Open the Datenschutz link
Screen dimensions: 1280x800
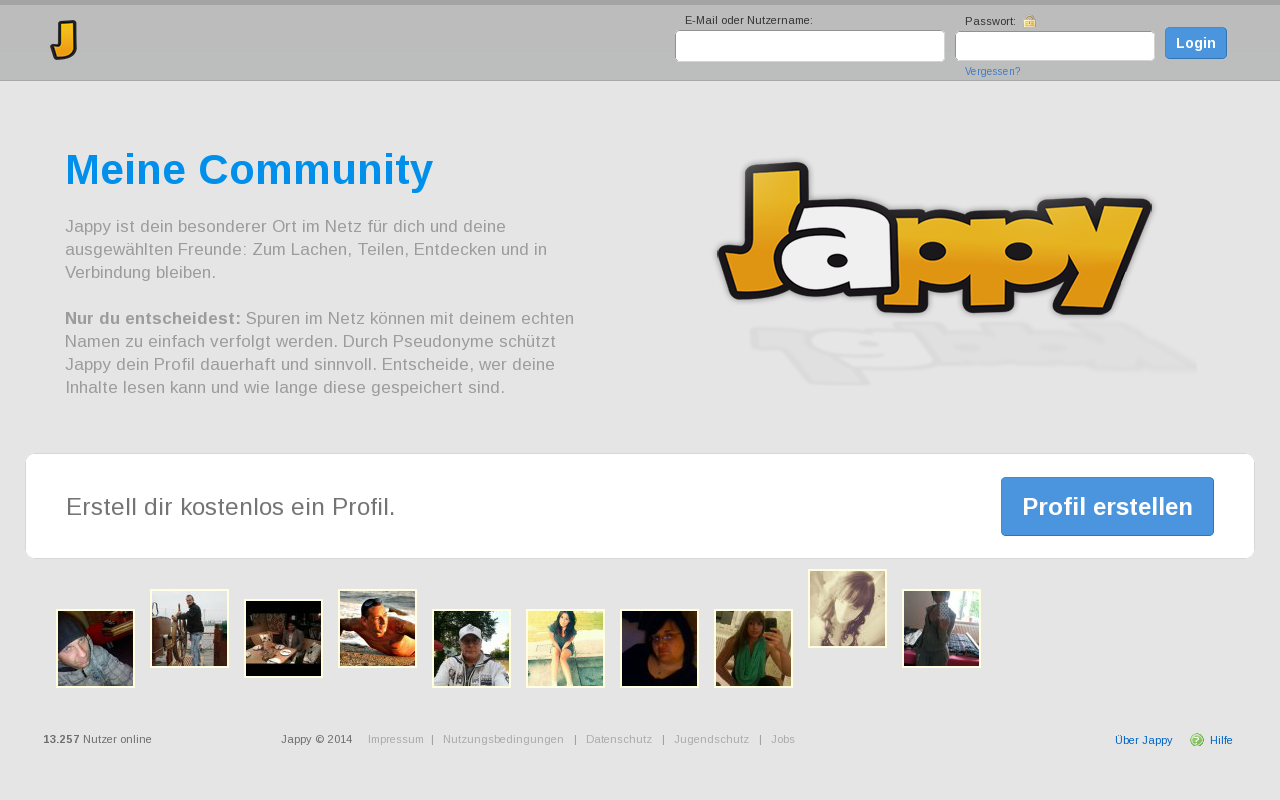click(x=619, y=740)
